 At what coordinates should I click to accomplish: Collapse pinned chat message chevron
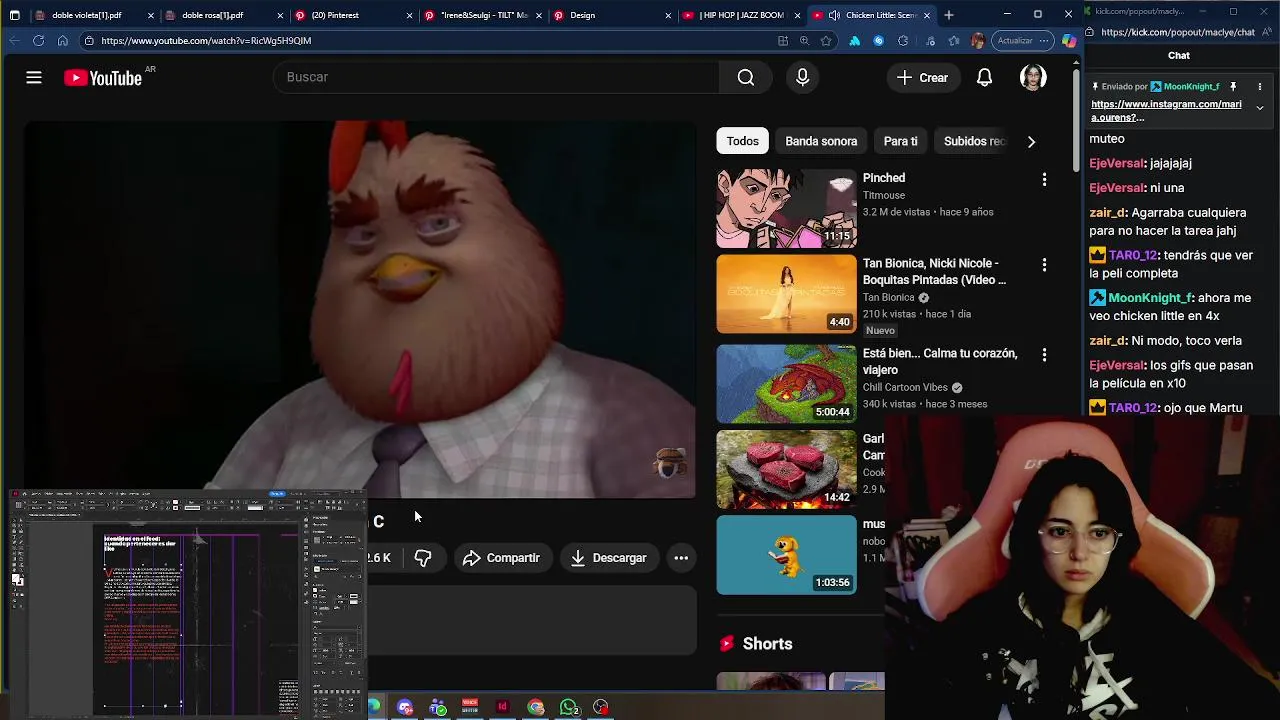pos(1259,108)
